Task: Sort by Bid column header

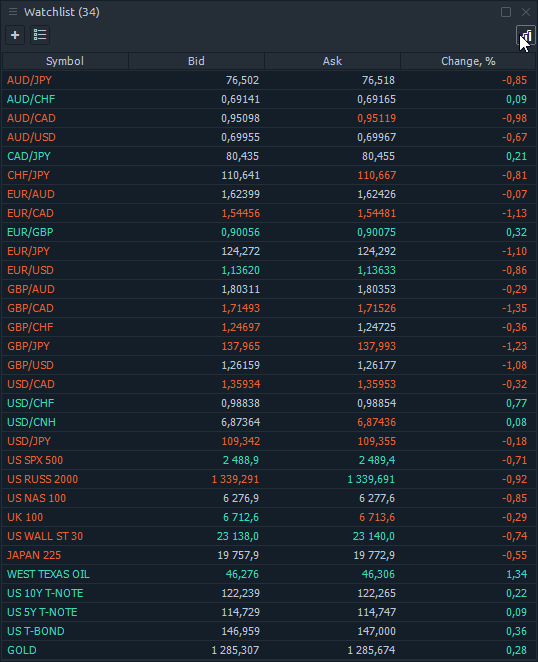Action: (x=196, y=61)
